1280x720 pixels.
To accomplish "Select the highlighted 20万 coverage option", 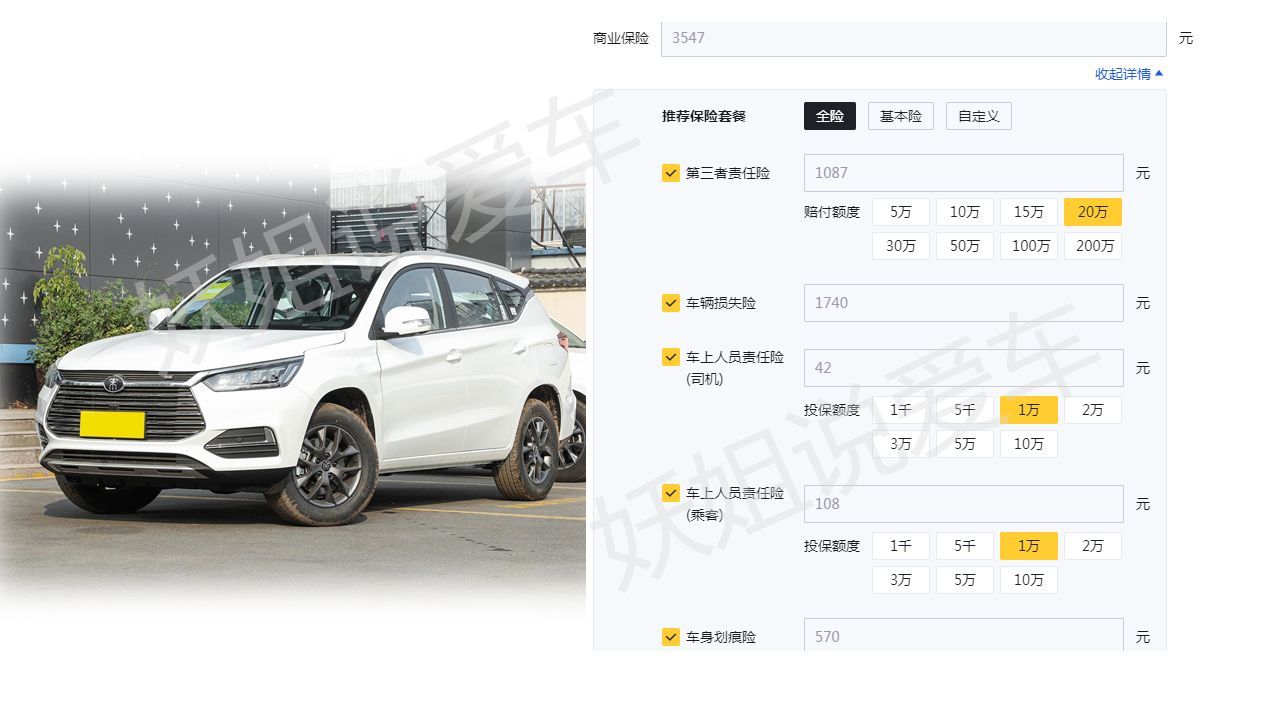I will [x=1093, y=212].
